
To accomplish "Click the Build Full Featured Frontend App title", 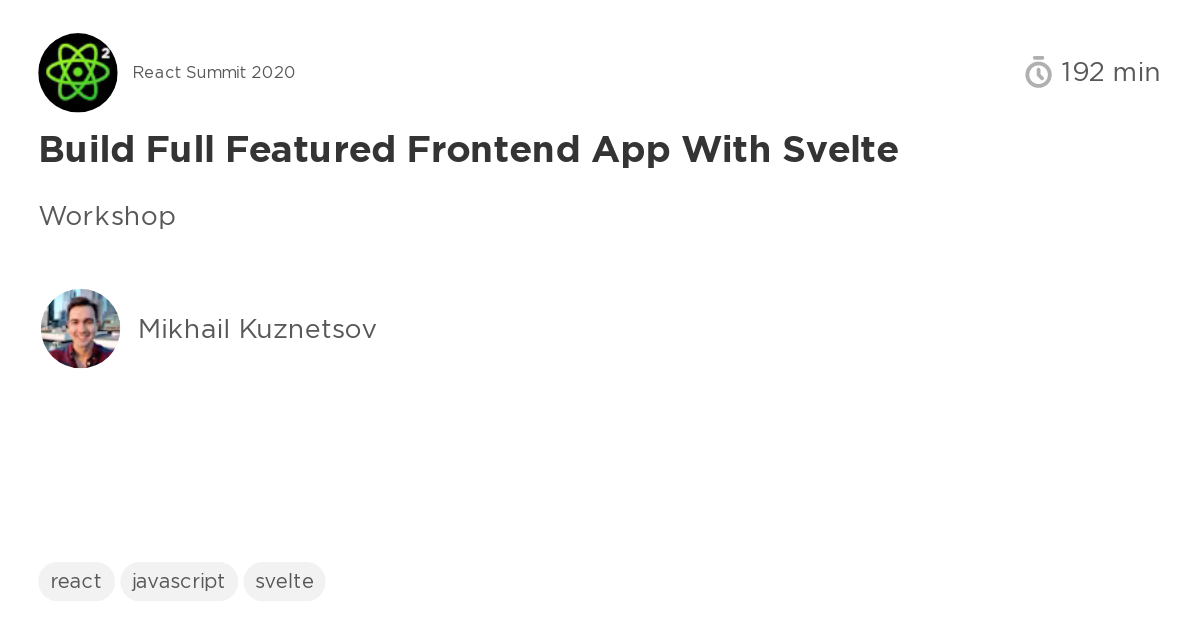I will [468, 149].
